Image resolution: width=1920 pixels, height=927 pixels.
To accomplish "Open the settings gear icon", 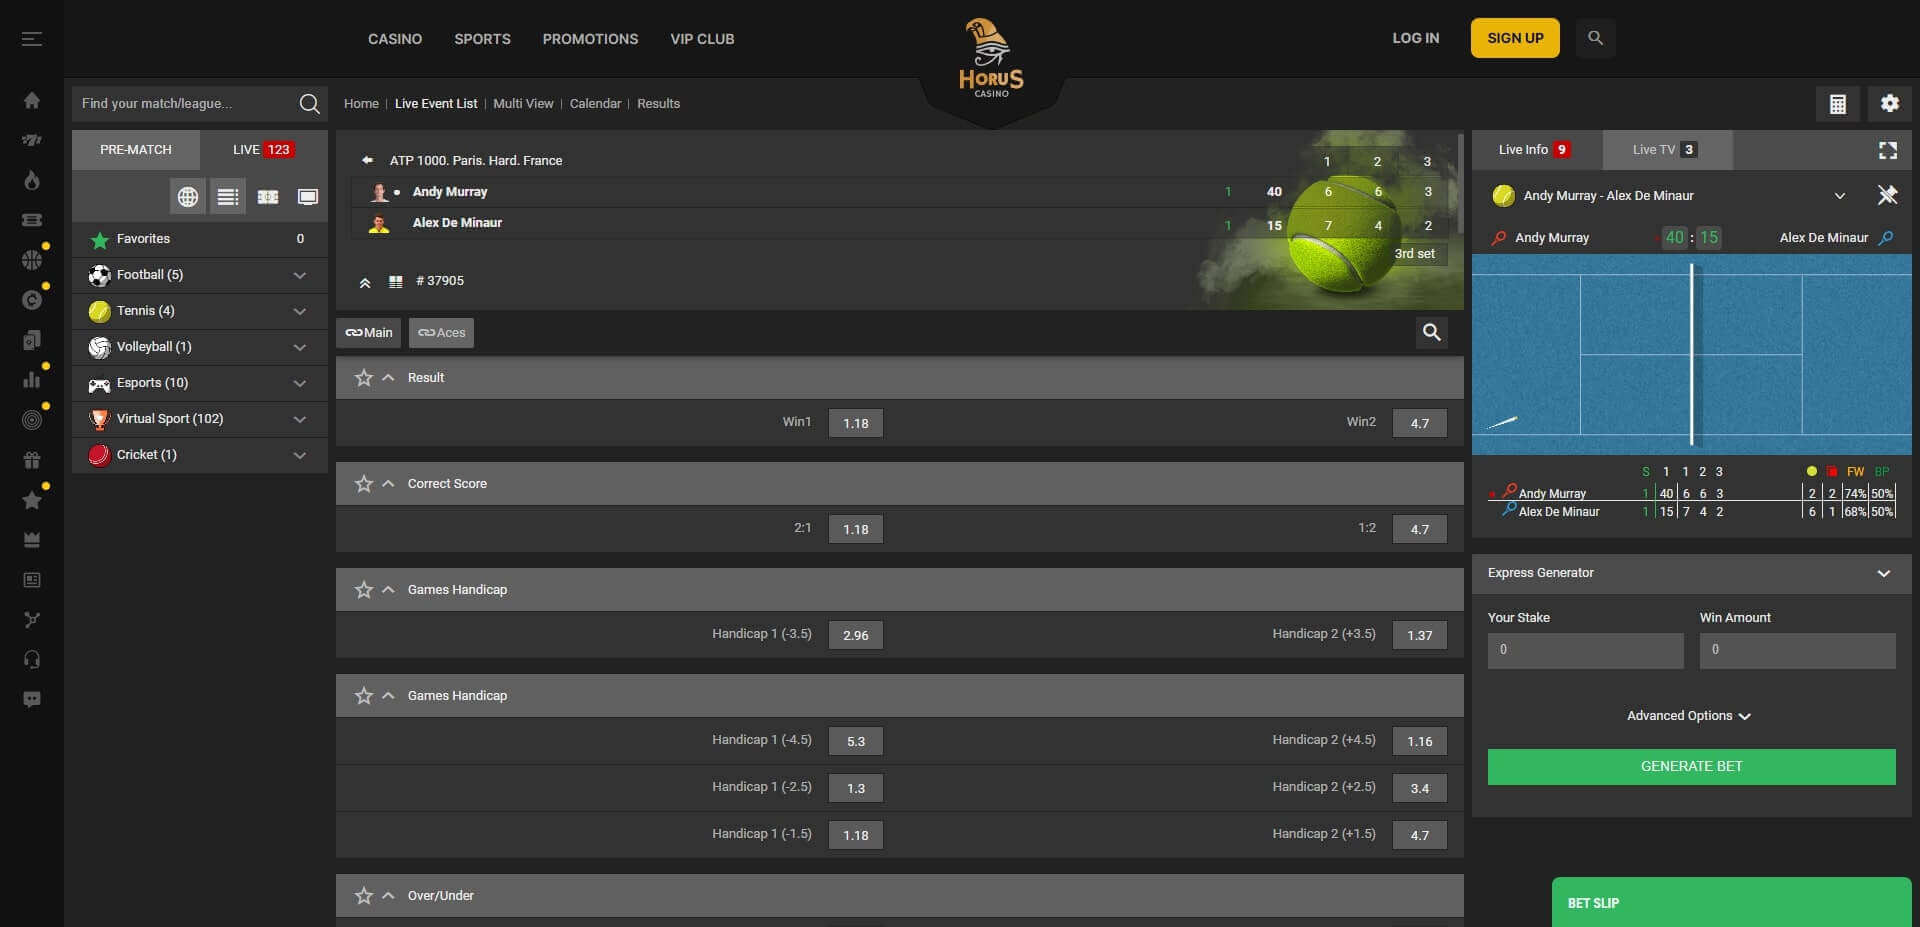I will click(1889, 103).
